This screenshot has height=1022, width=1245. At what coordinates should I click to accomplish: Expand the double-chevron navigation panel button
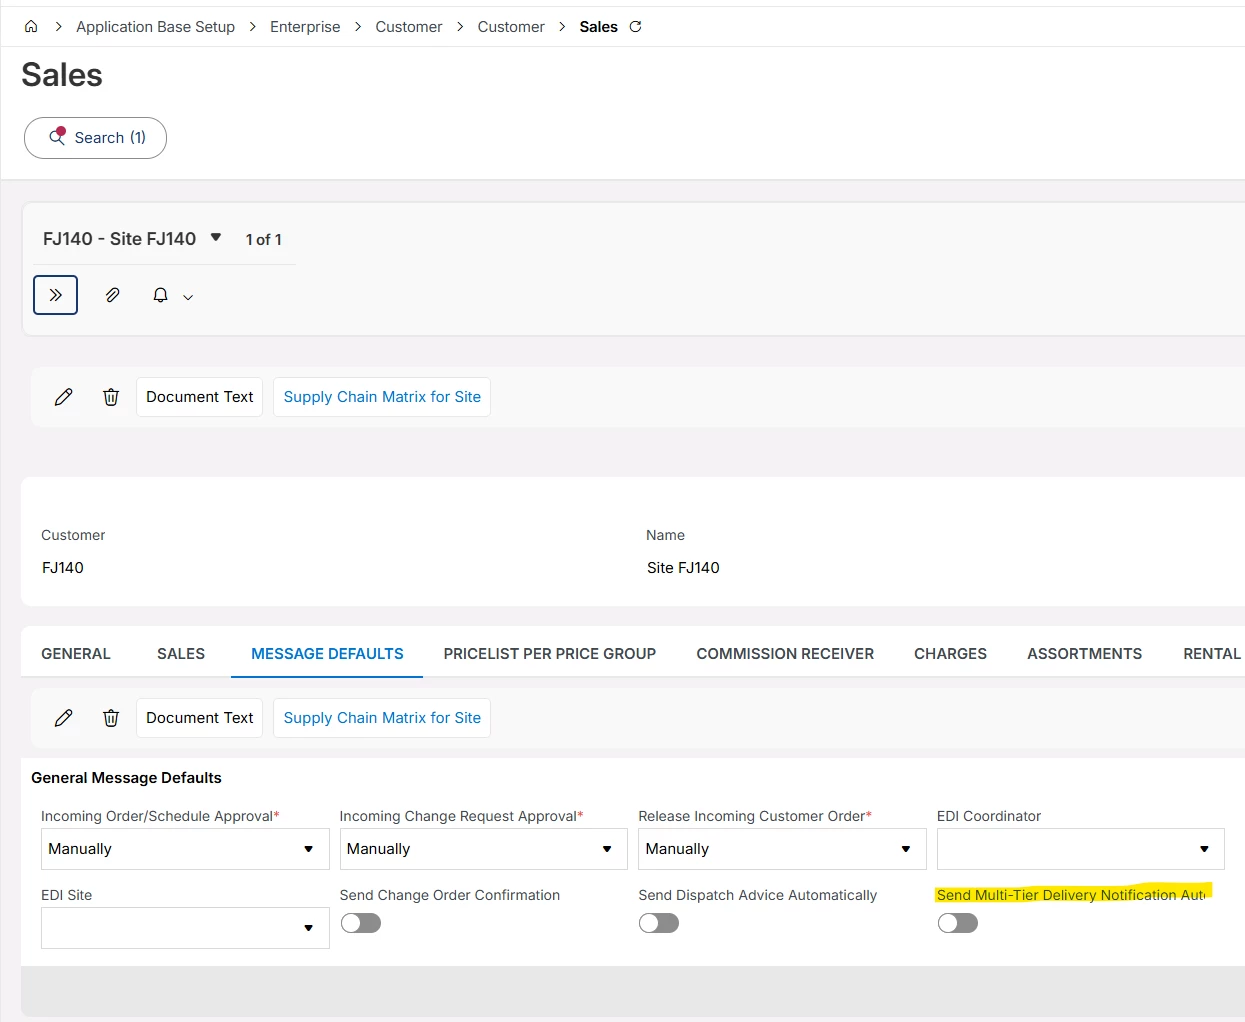55,295
